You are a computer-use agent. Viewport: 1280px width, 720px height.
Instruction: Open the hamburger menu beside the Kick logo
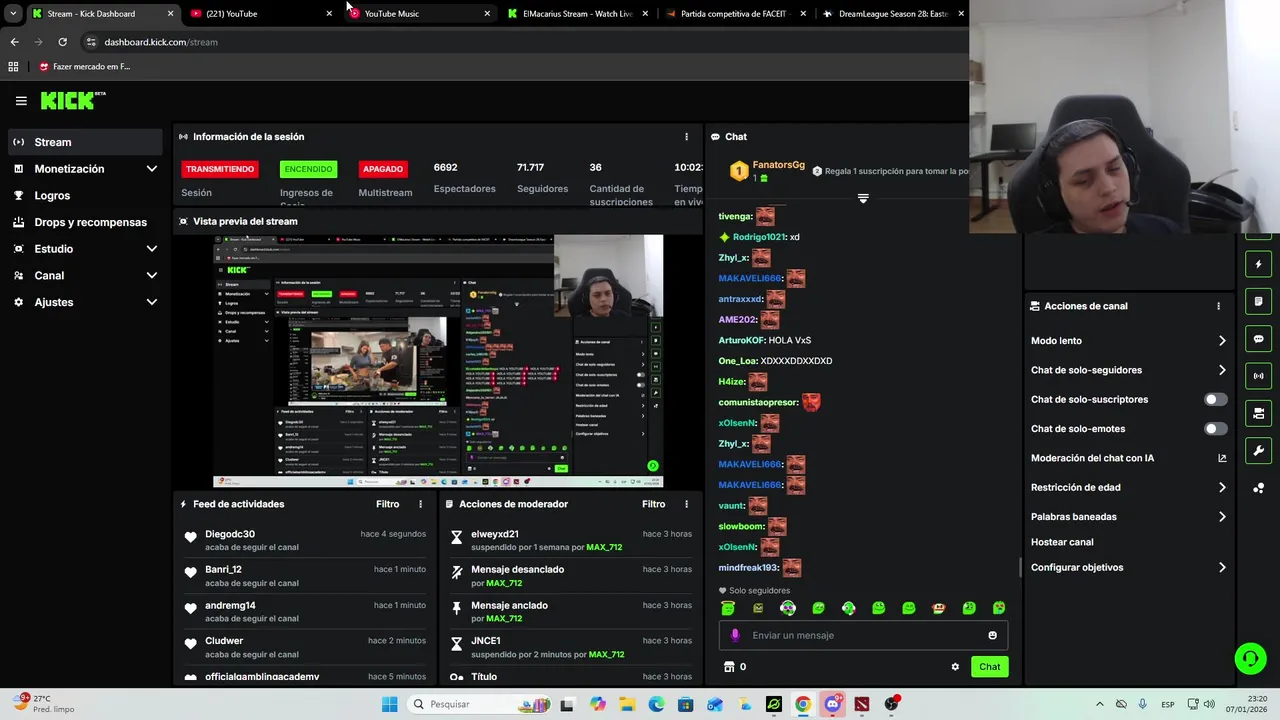[21, 101]
